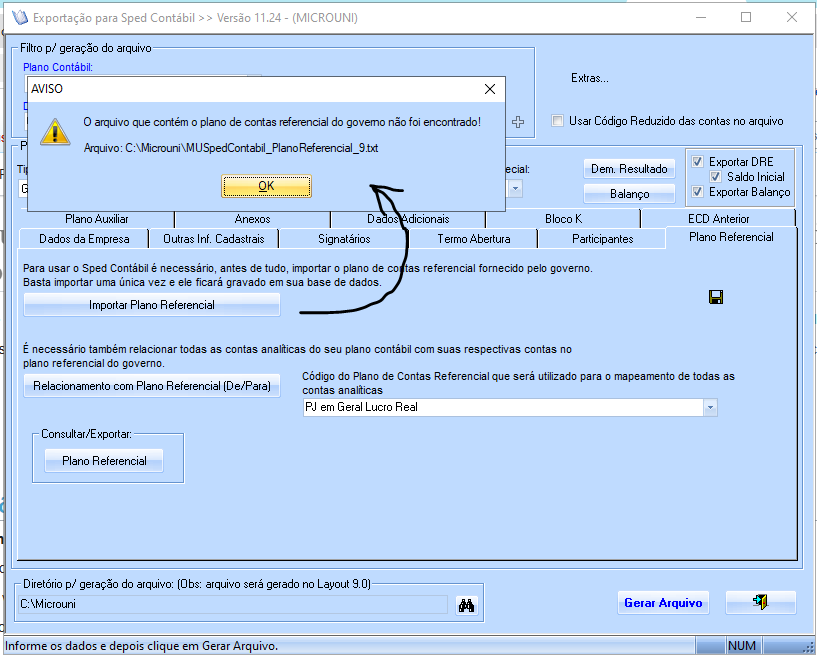This screenshot has width=817, height=657.
Task: Minimize the Exportação para Sped Contábil window
Action: [x=701, y=17]
